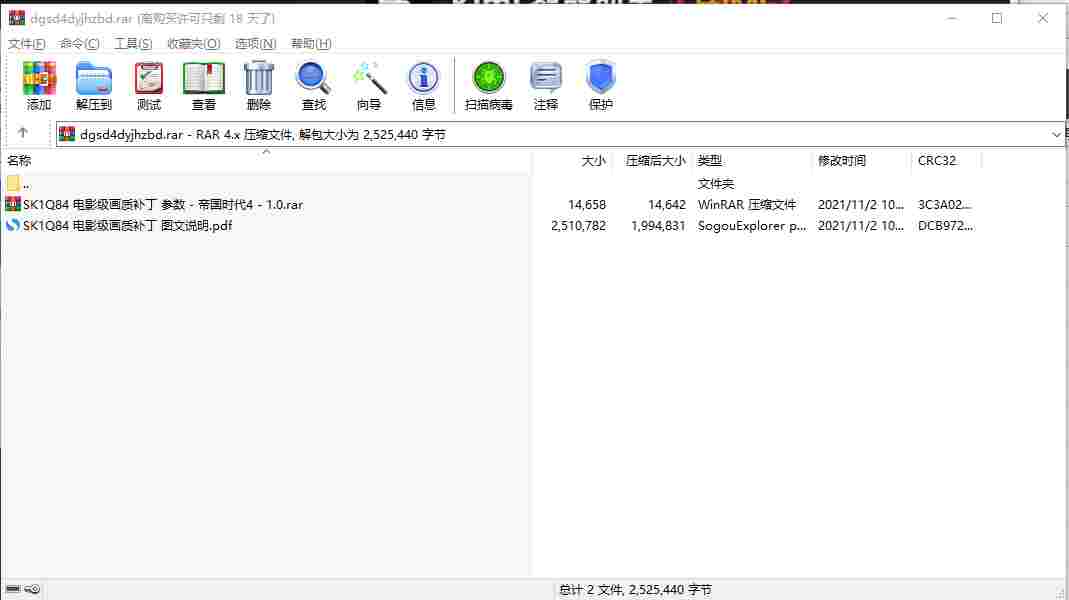Open the Options (选项) menu
The width and height of the screenshot is (1069, 600).
[256, 44]
